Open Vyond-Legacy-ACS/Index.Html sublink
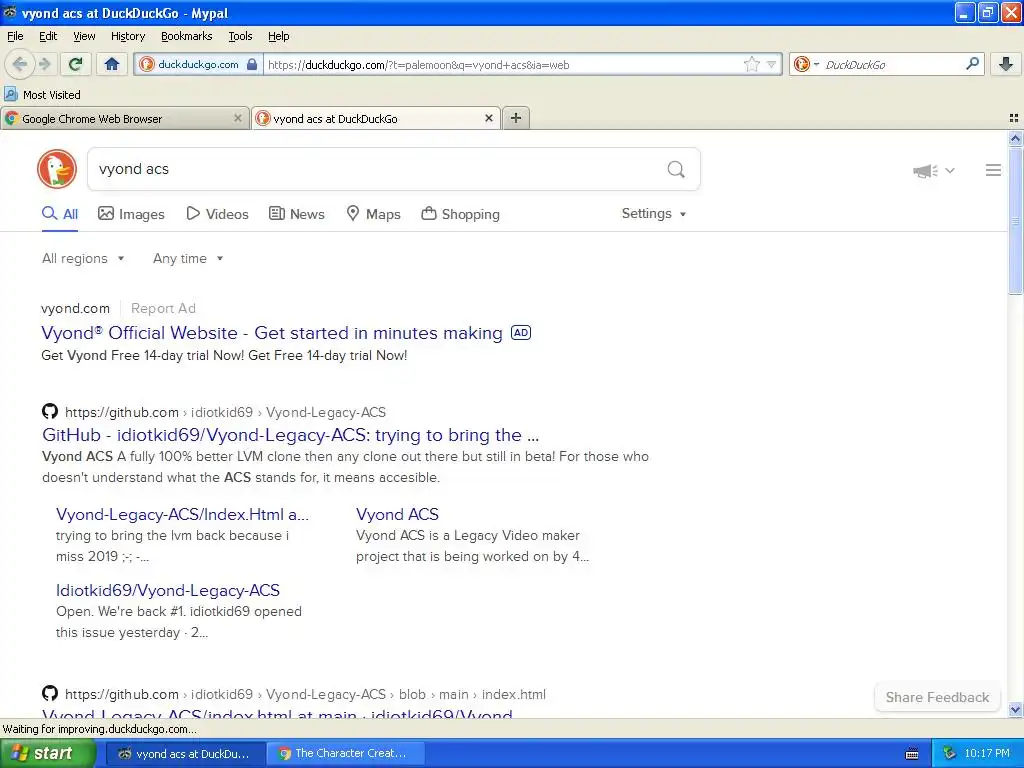This screenshot has height=768, width=1024. tap(182, 515)
